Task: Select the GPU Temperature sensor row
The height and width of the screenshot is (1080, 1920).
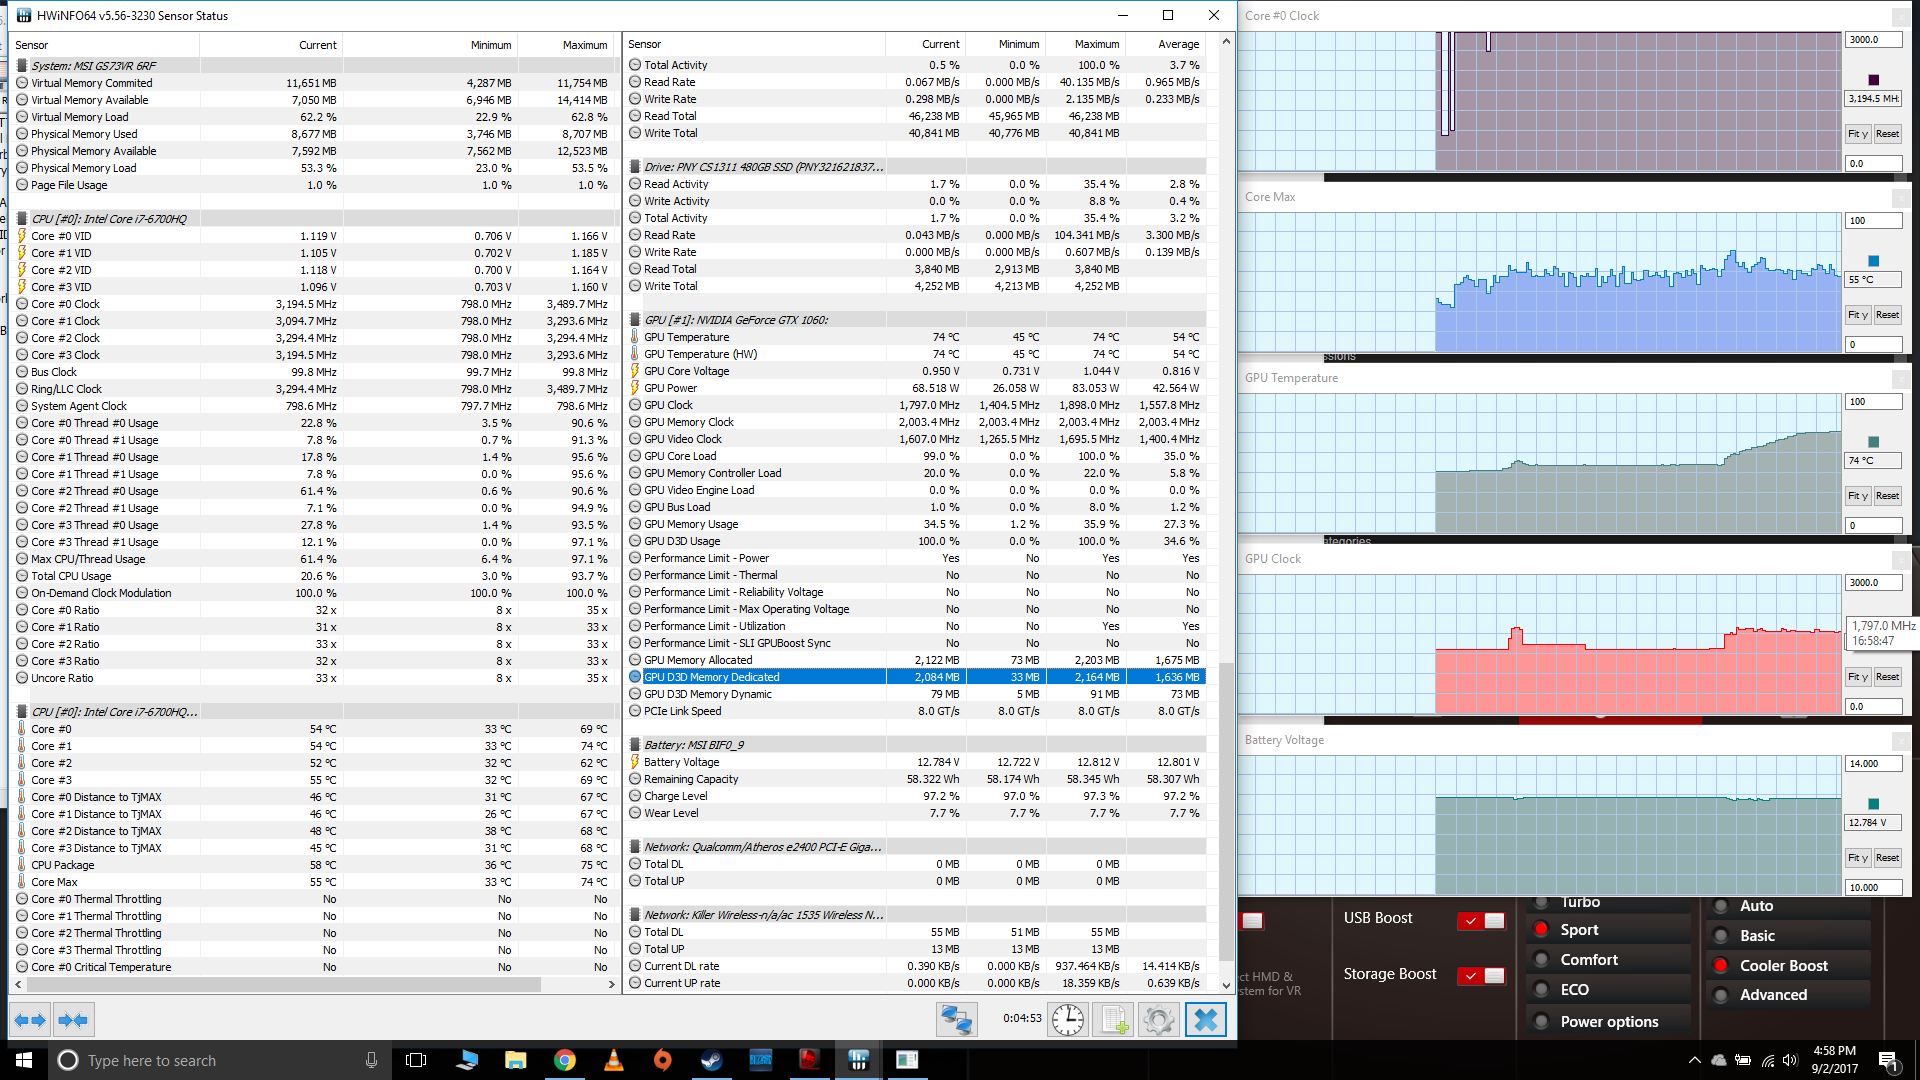Action: pos(915,337)
